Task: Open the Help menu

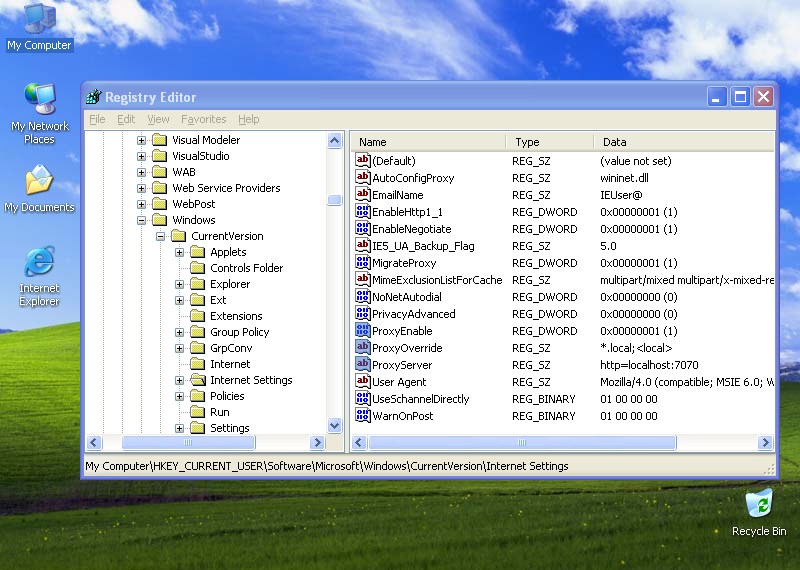Action: tap(248, 119)
